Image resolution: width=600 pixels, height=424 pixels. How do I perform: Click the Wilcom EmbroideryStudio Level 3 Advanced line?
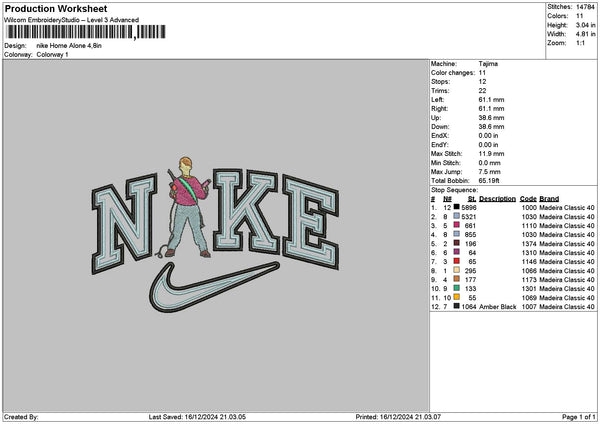[x=72, y=20]
